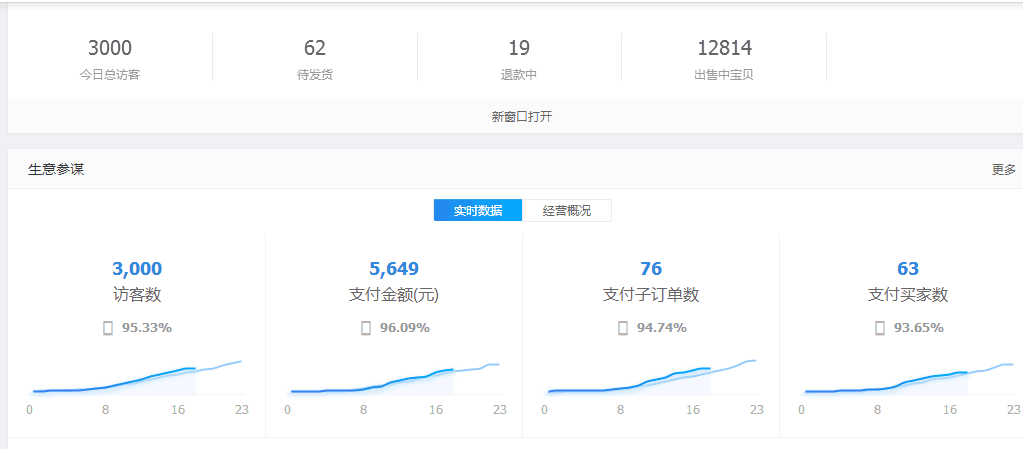Screen dimensions: 1023x449
Task: Click the 访客数 trend line chart
Action: [137, 378]
